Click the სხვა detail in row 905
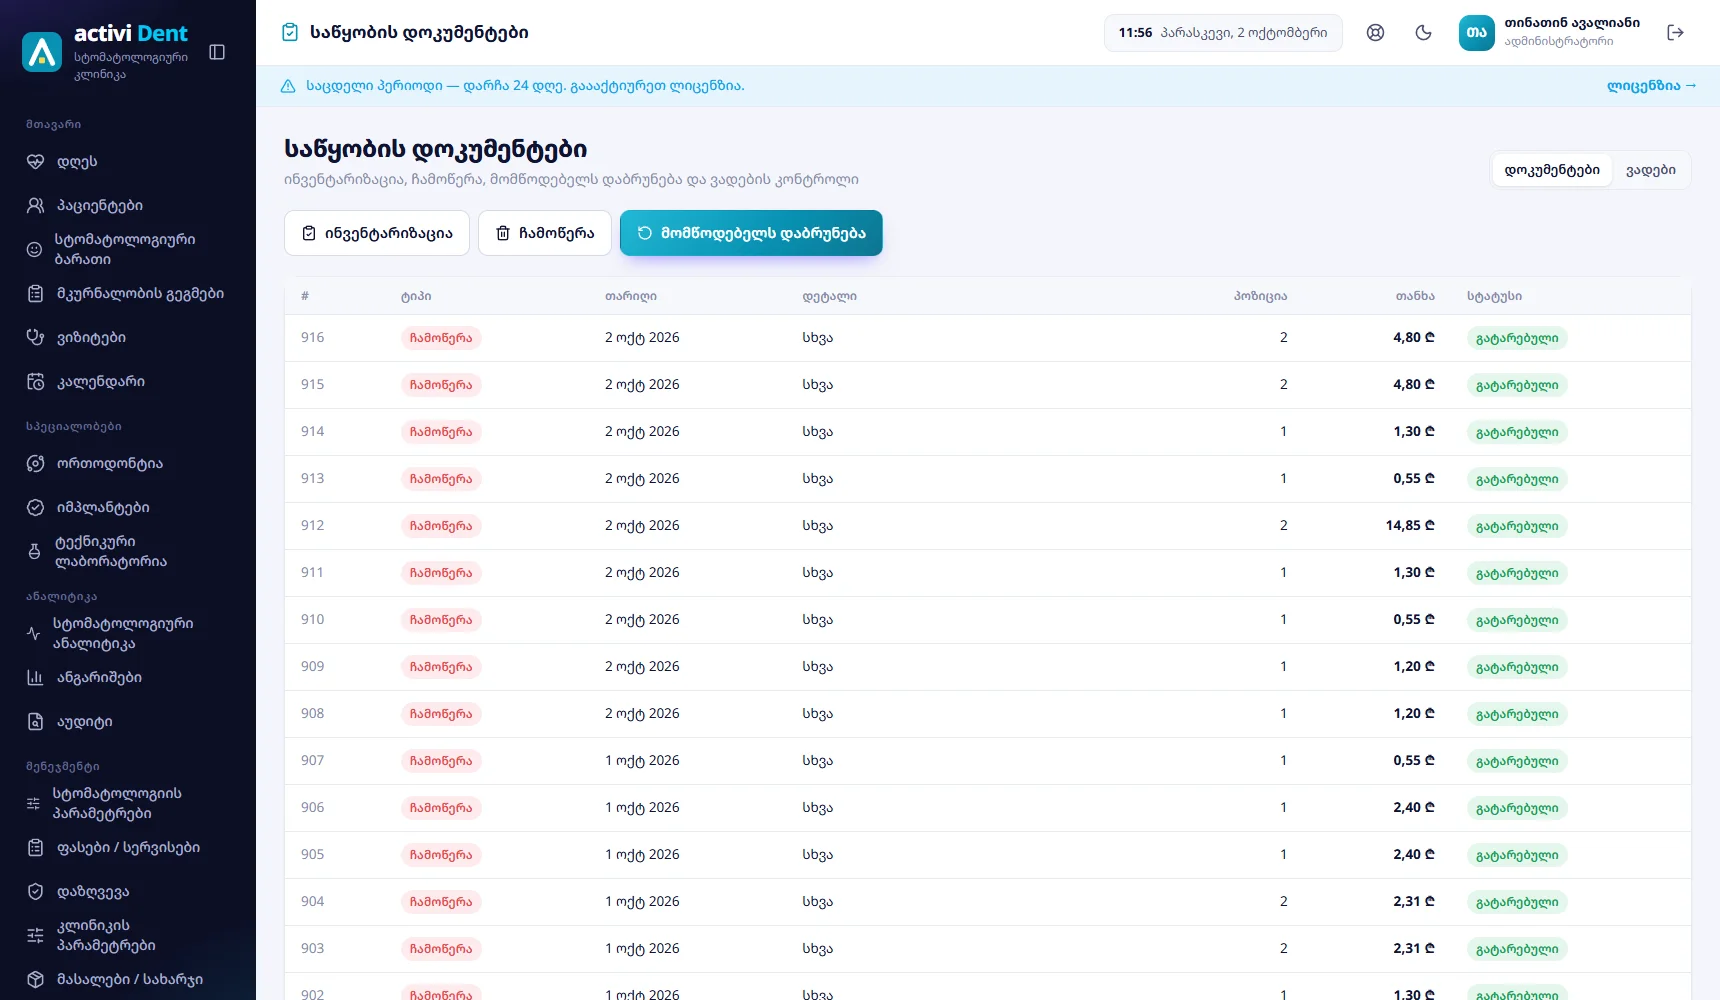This screenshot has height=1000, width=1720. [817, 855]
